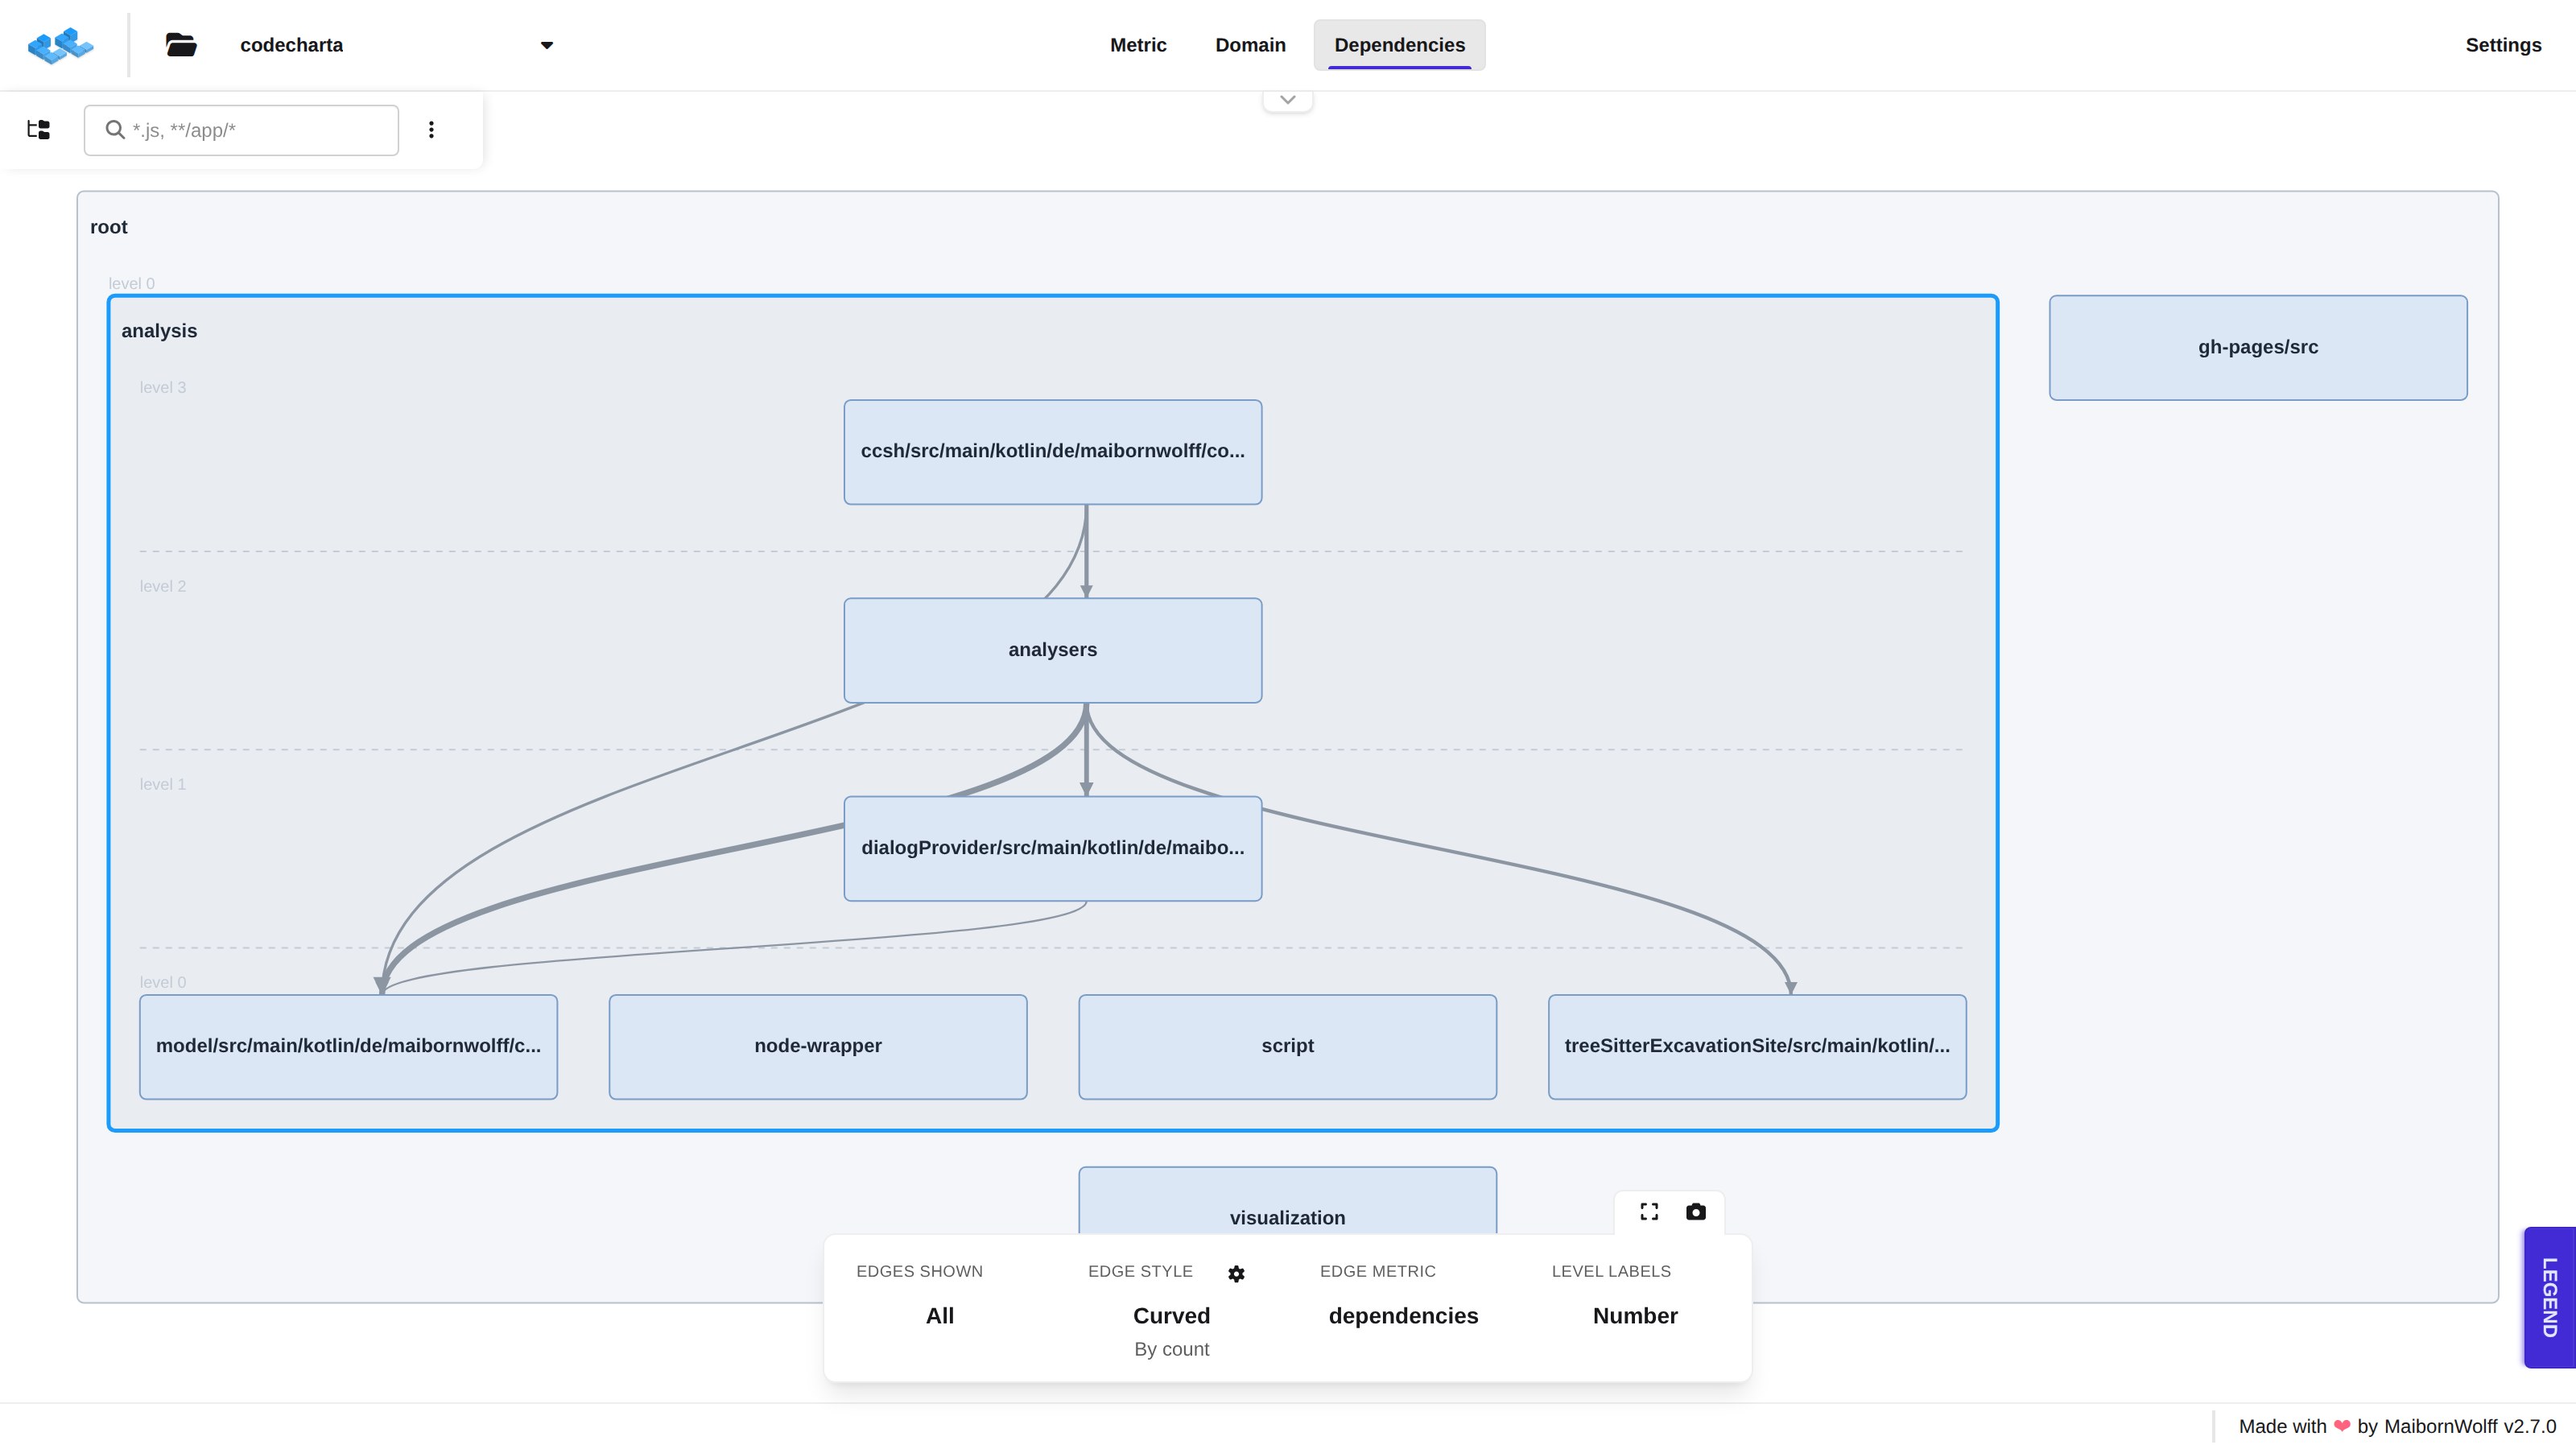
Task: Take a screenshot with the camera icon
Action: click(x=1696, y=1212)
